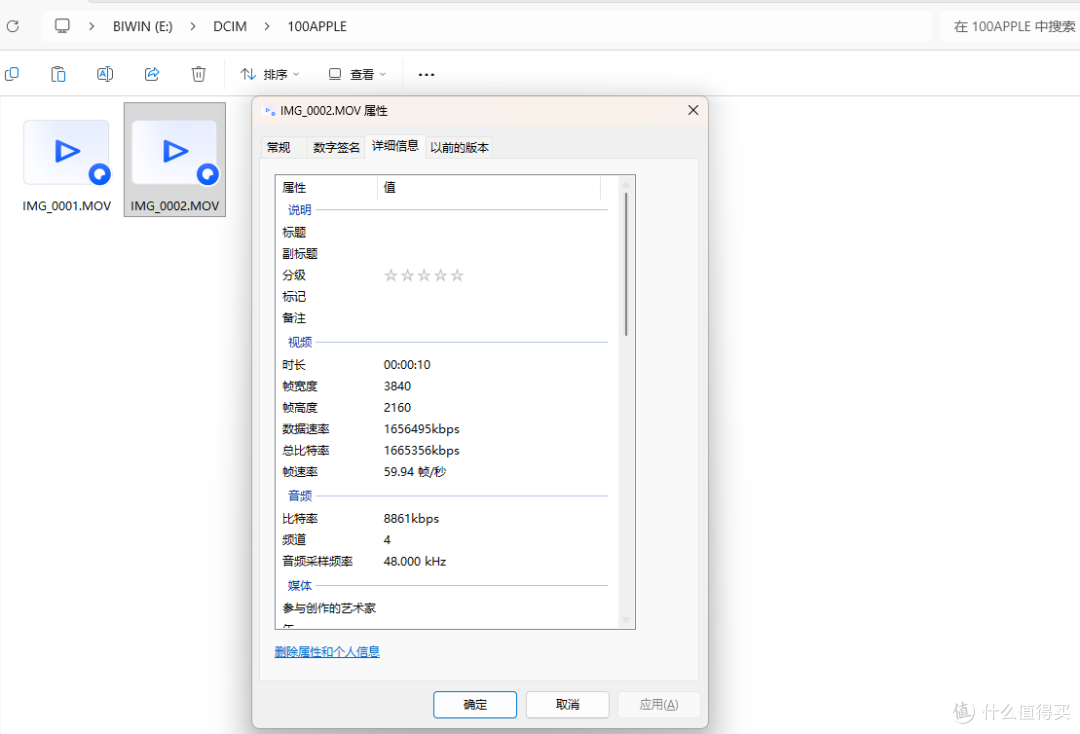This screenshot has height=734, width=1080.
Task: Click the properties list scrollbar thumb
Action: point(626,264)
